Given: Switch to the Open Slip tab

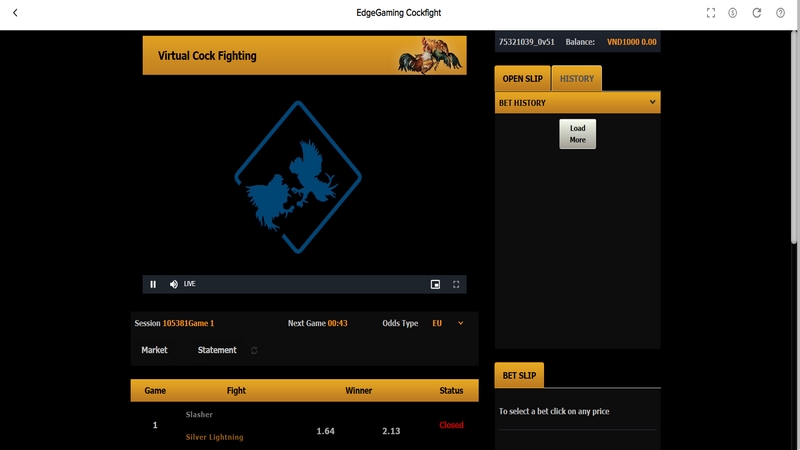Looking at the screenshot, I should pos(520,79).
